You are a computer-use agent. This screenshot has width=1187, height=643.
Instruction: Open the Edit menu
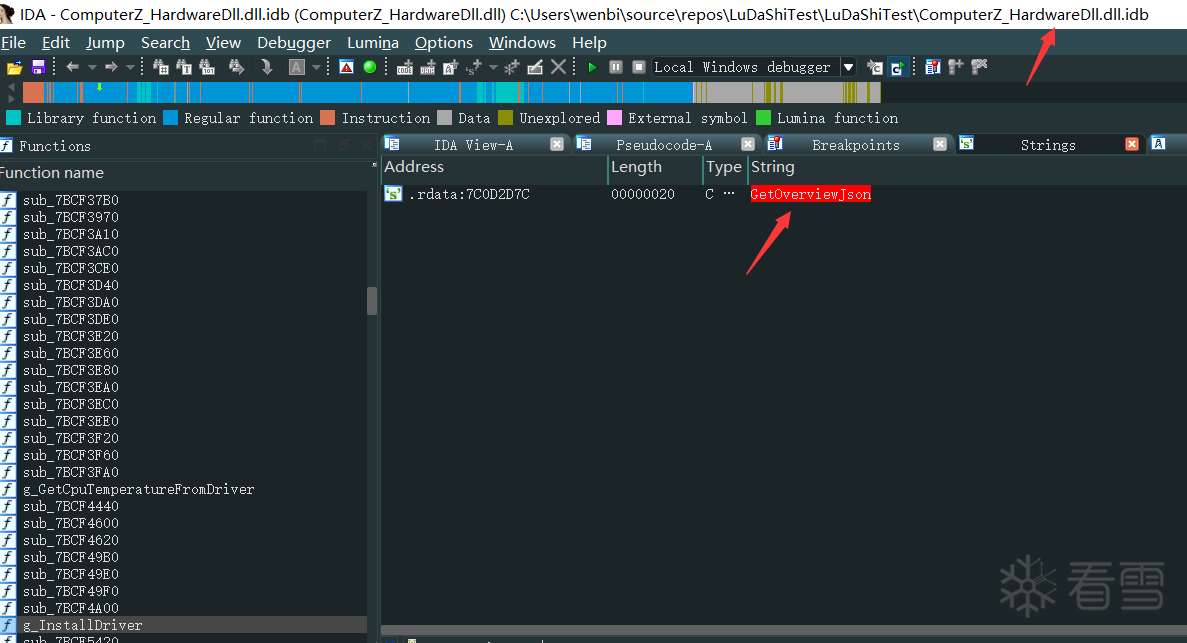55,42
